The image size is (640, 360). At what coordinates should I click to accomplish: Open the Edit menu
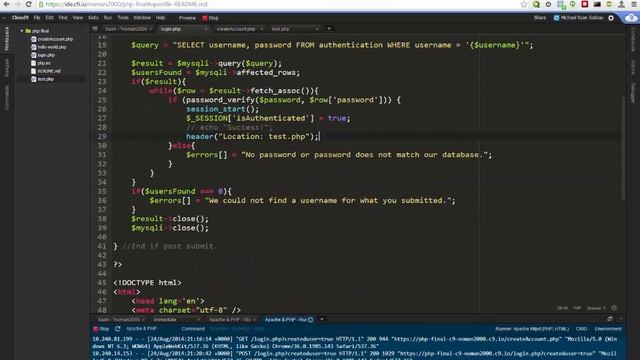pyautogui.click(x=49, y=18)
